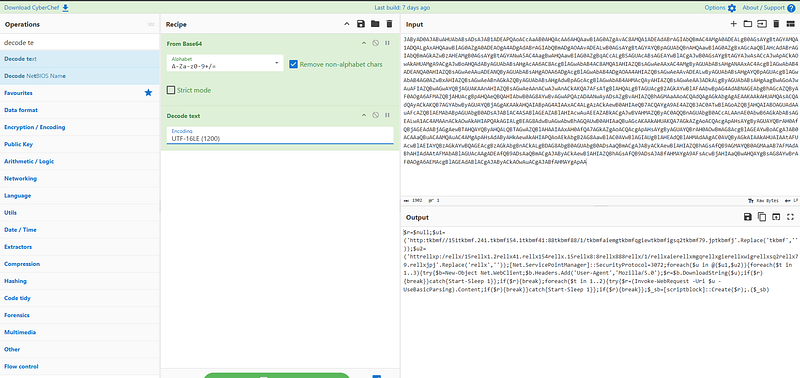Select the 'Decode NetBIOS Name' search result
This screenshot has height=378, width=800.
79,75
